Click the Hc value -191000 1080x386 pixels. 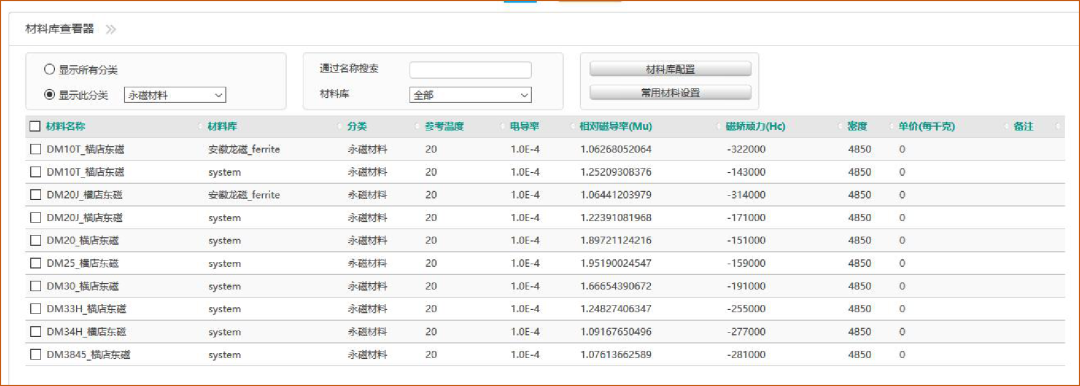coord(746,286)
